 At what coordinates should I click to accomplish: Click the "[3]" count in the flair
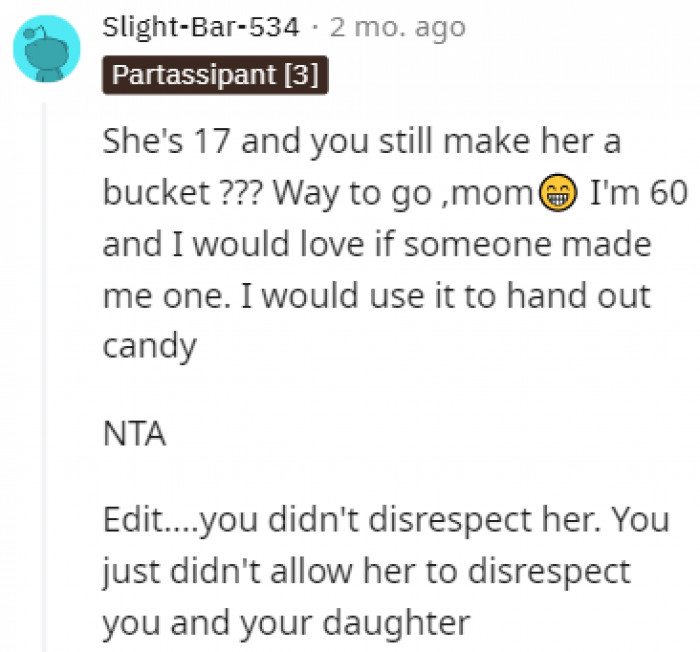click(x=302, y=75)
